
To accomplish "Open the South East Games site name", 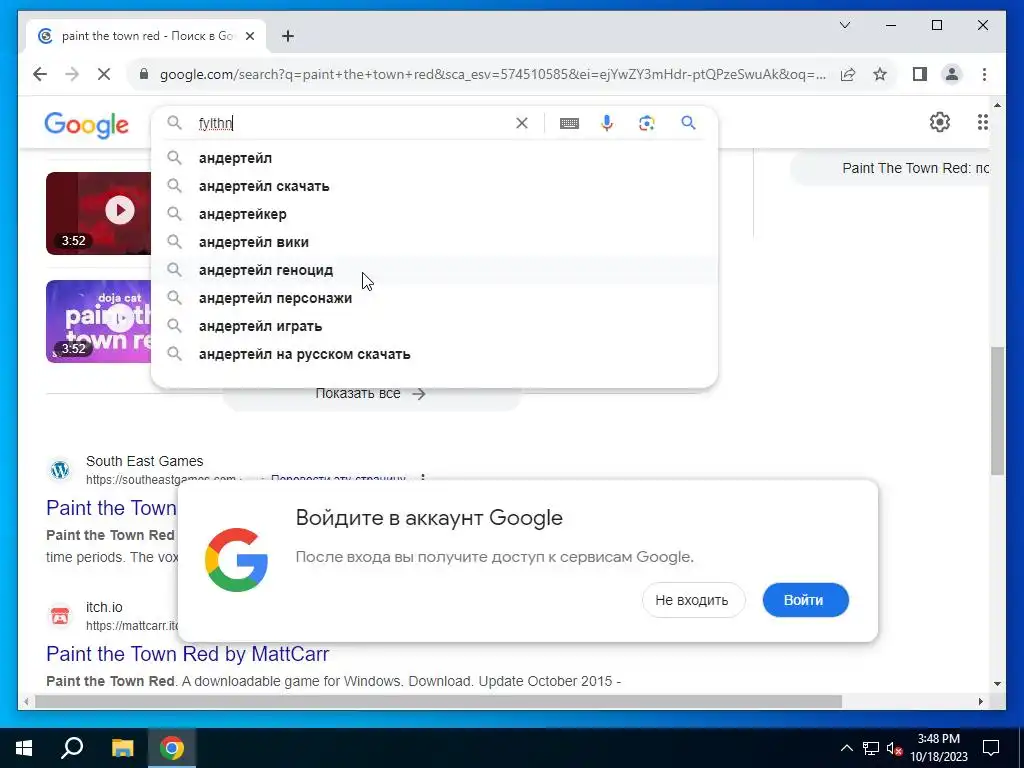I will tap(144, 461).
